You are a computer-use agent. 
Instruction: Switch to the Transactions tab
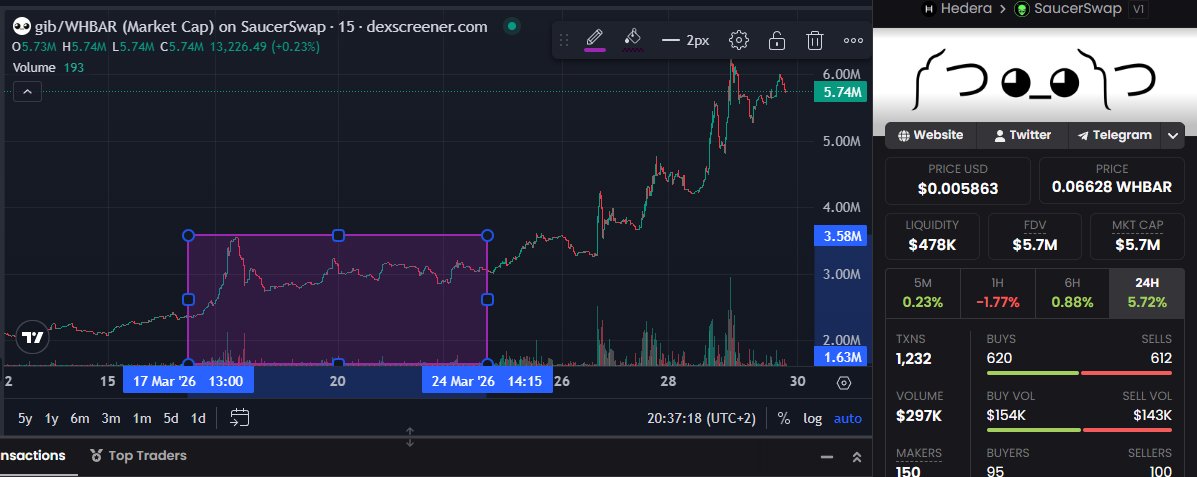(x=32, y=456)
